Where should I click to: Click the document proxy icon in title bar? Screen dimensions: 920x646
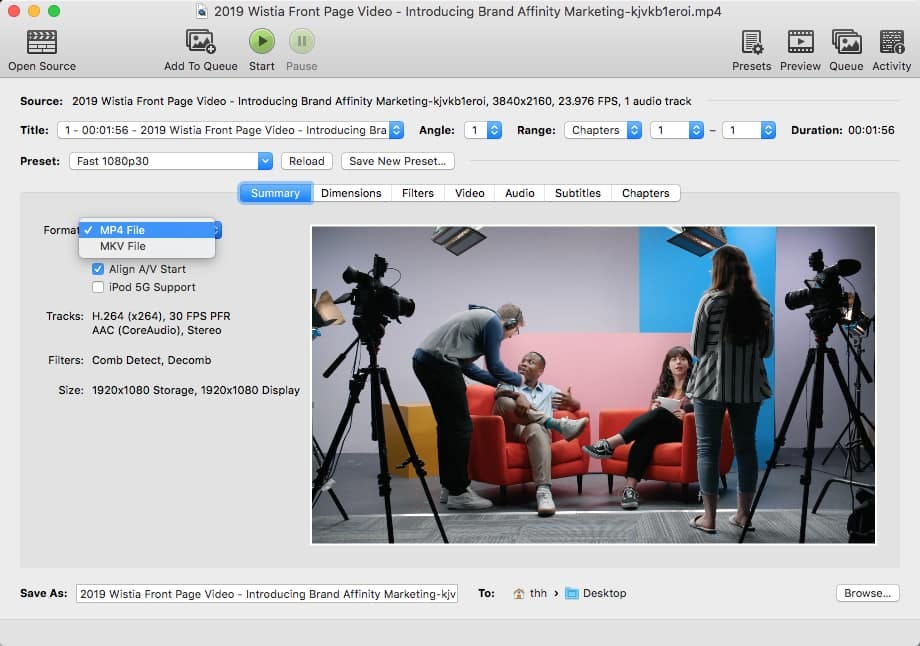(202, 11)
